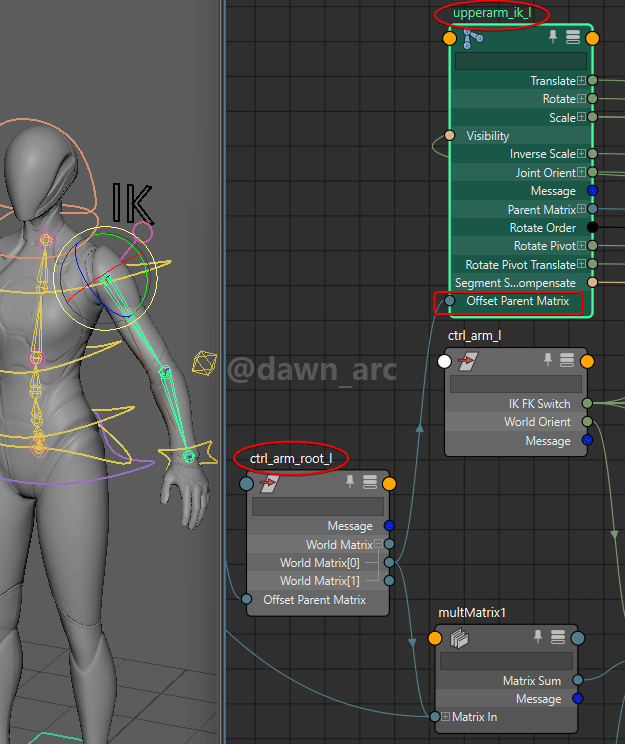Click filter field on ctrl_arm_l node
Image resolution: width=625 pixels, height=744 pixels.
pos(515,384)
